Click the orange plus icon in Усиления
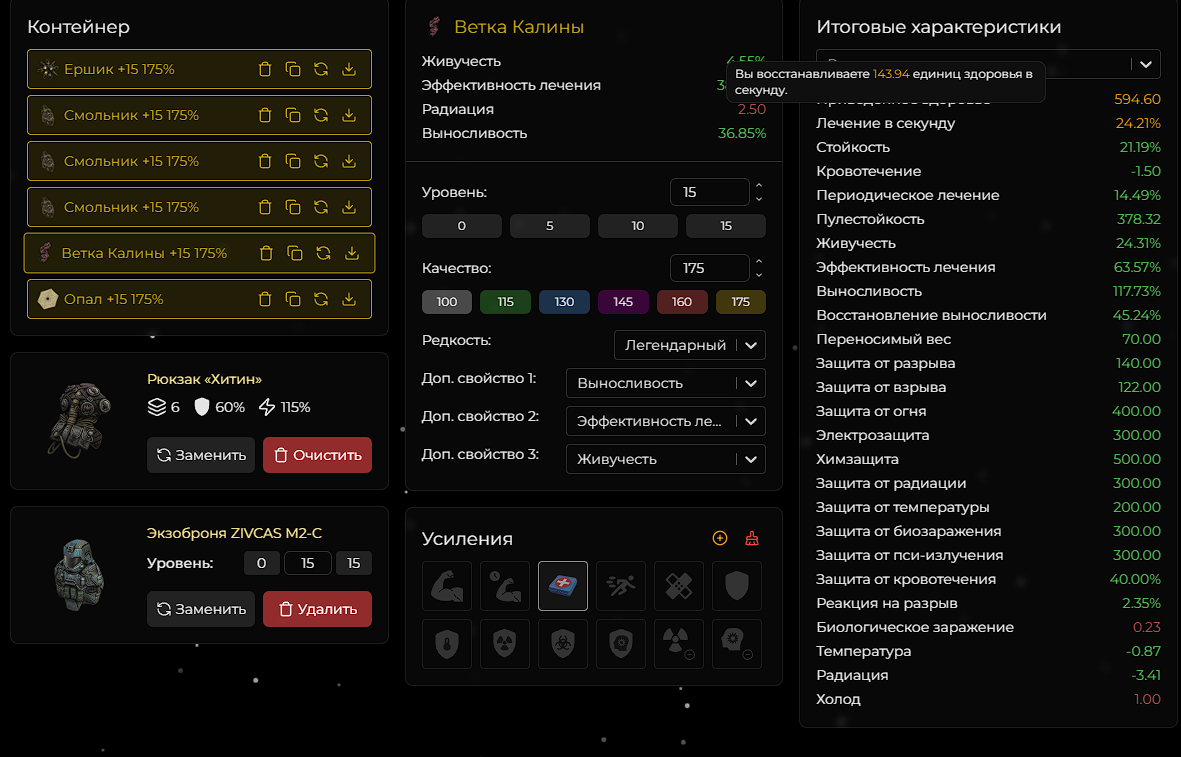This screenshot has width=1181, height=757. (720, 538)
